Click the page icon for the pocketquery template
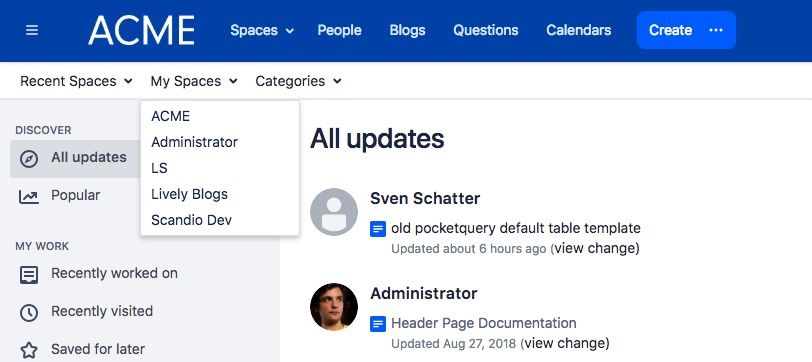 click(x=378, y=228)
